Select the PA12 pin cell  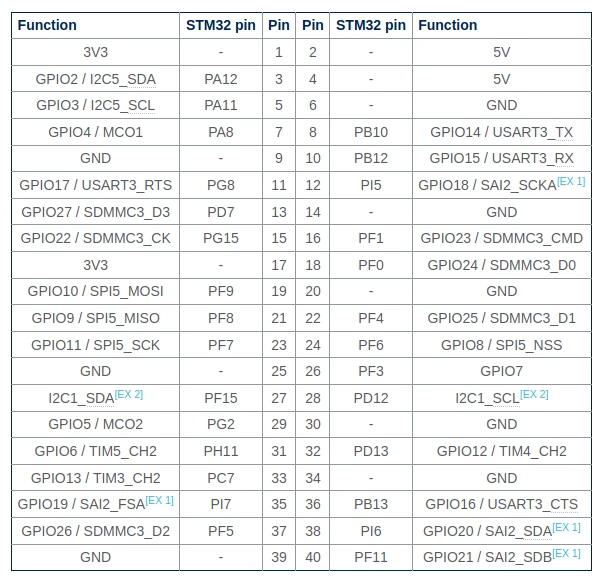[221, 79]
